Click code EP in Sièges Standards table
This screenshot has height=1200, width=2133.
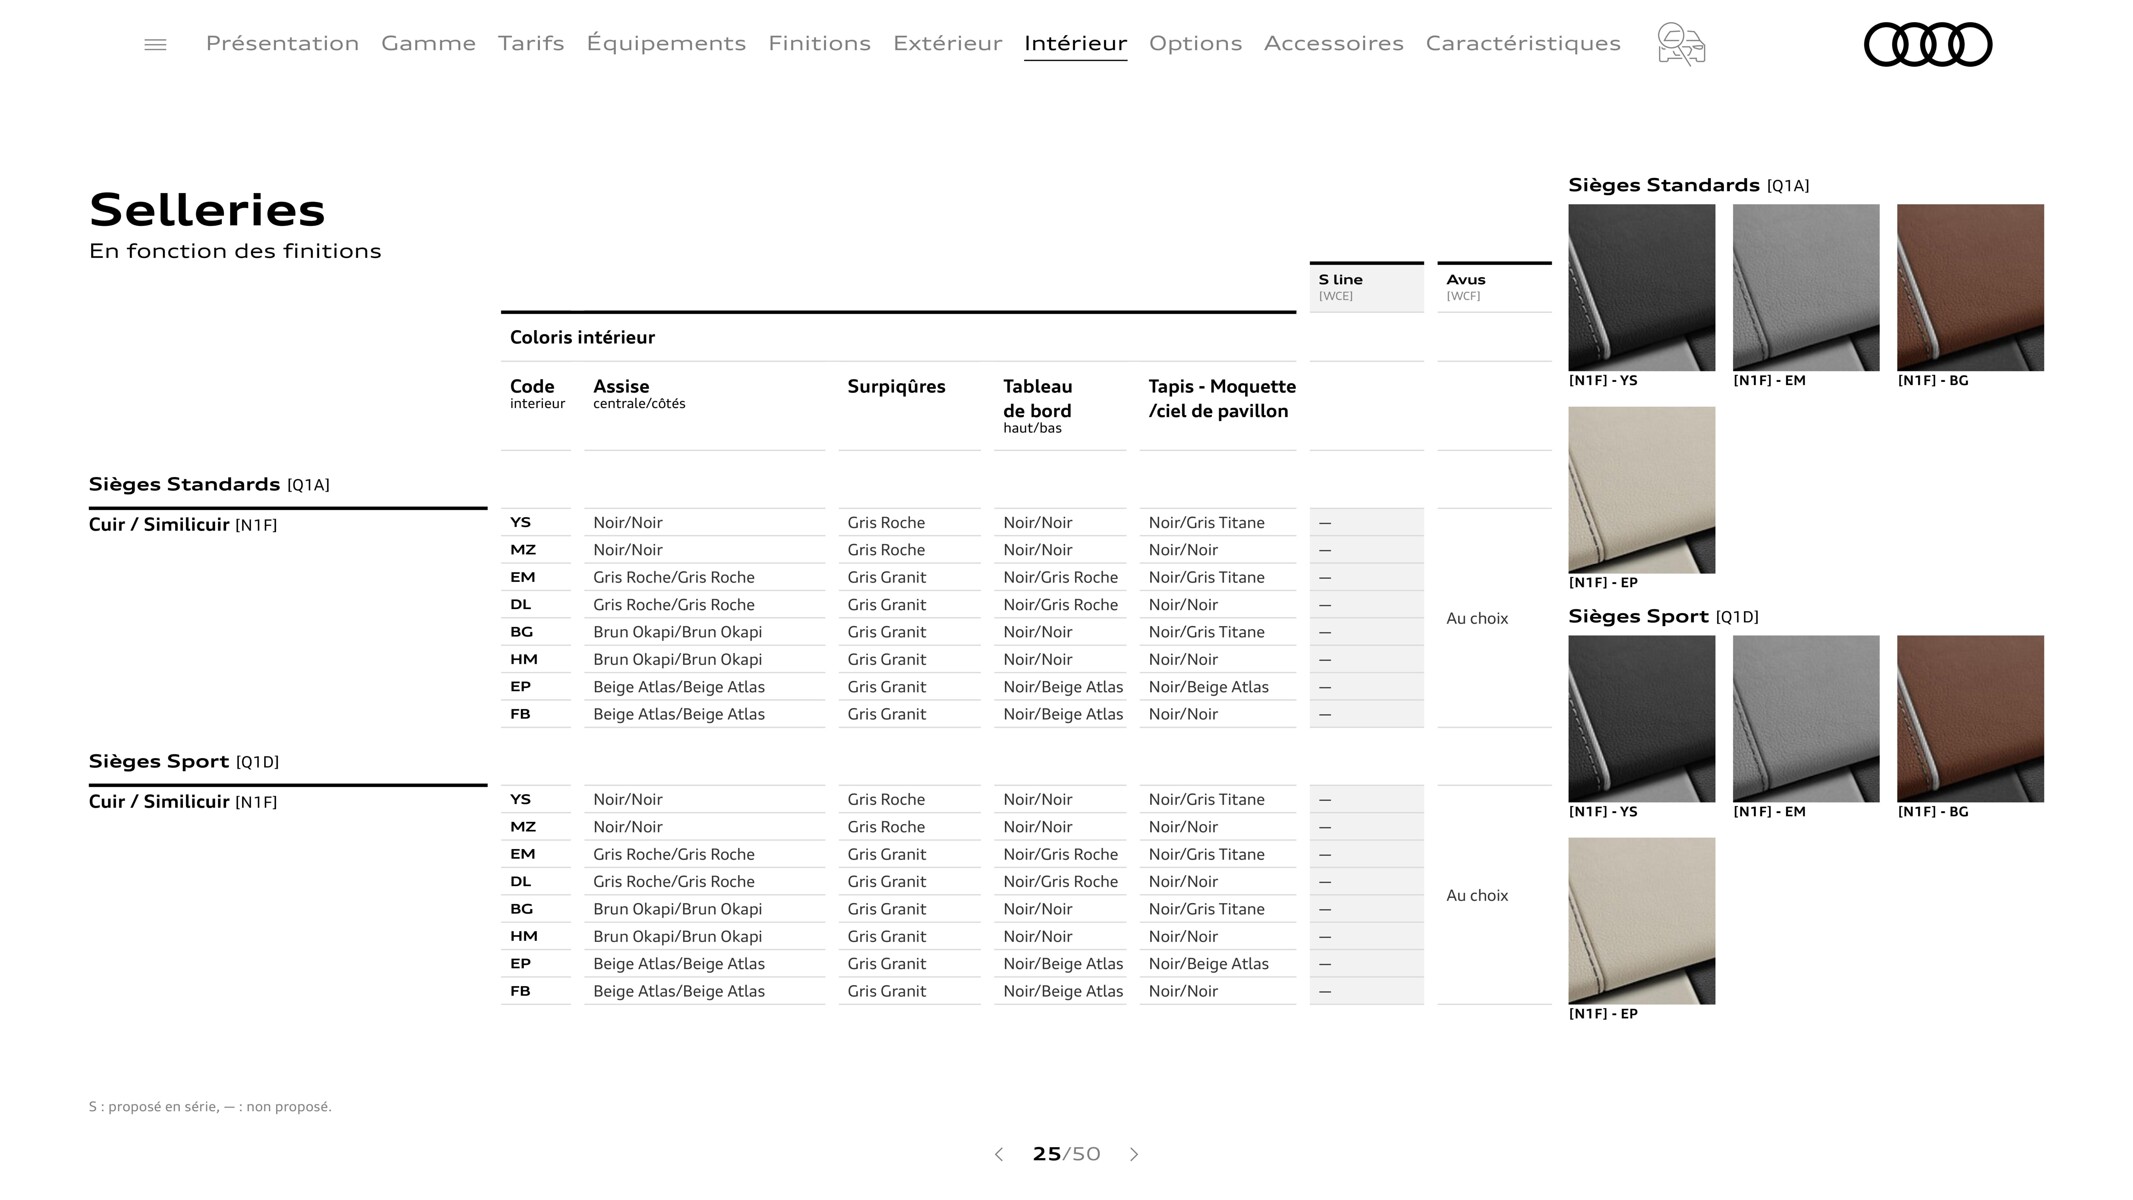(521, 687)
